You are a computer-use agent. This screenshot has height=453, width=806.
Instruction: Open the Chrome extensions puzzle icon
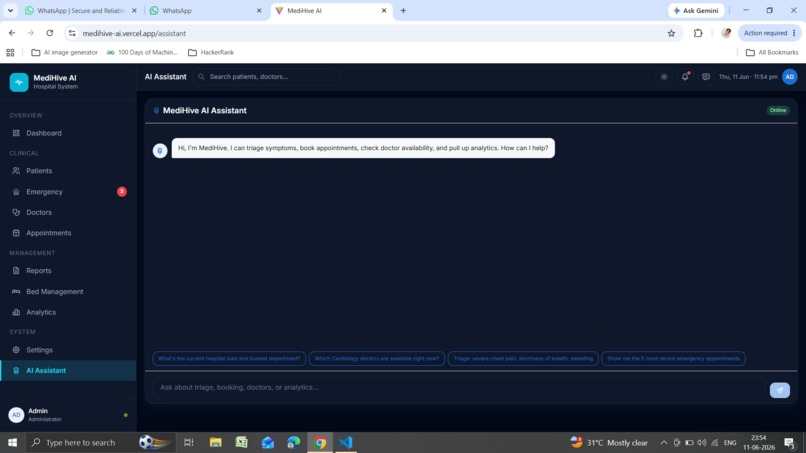pos(698,33)
